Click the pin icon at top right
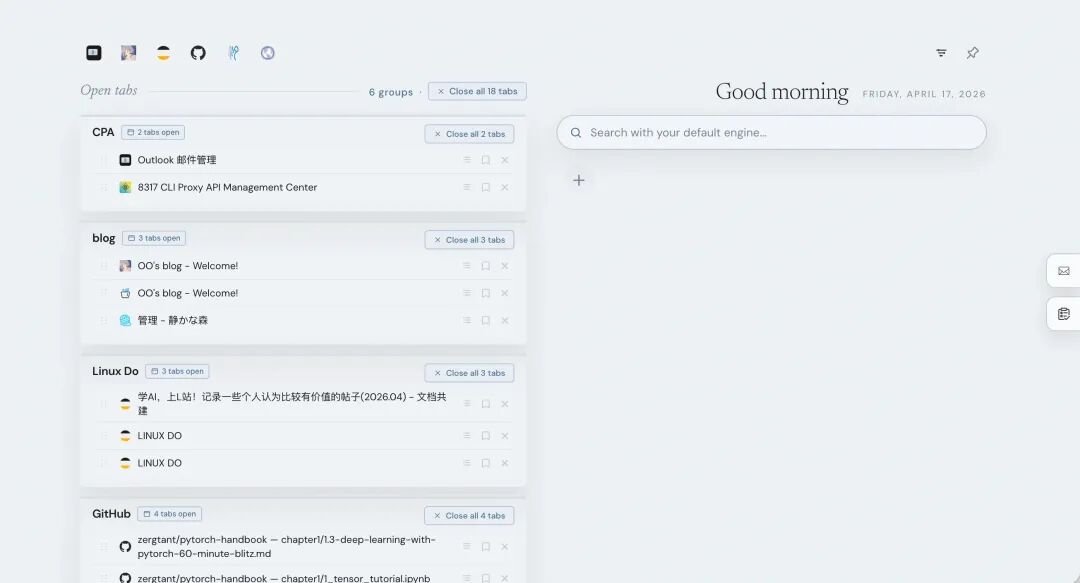 [x=973, y=53]
